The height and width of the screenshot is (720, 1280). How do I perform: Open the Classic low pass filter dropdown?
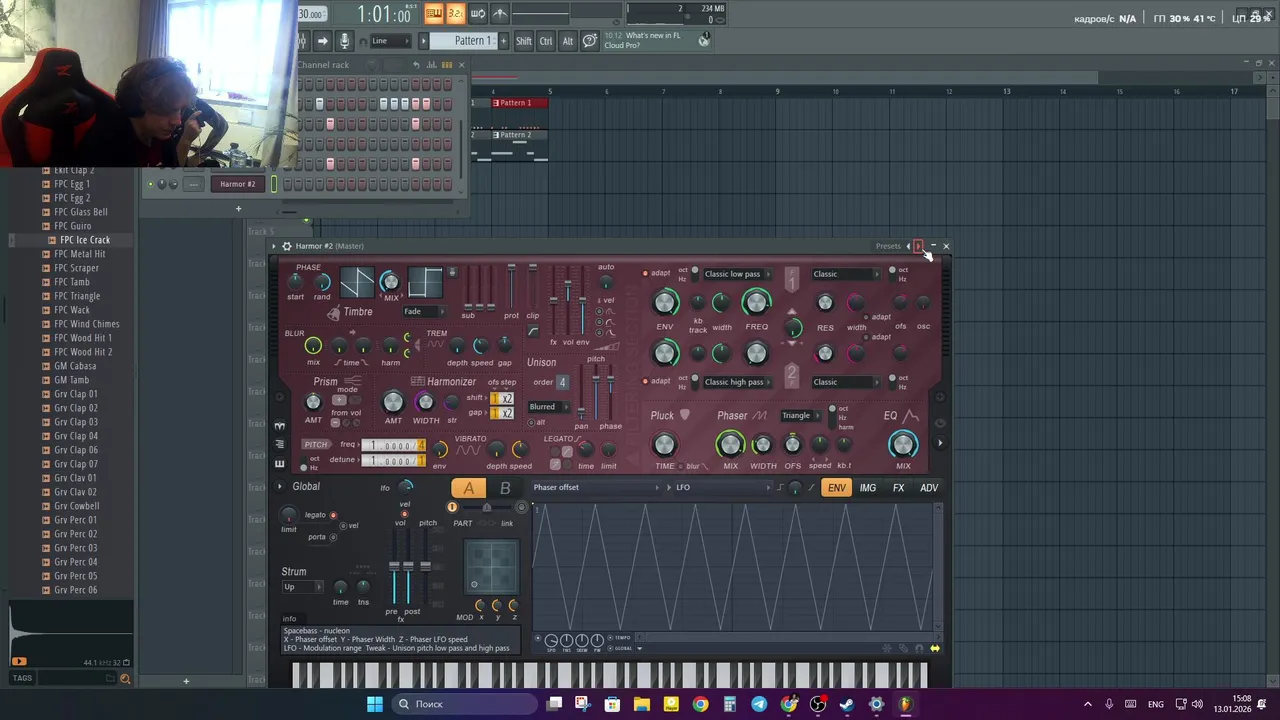tap(738, 274)
